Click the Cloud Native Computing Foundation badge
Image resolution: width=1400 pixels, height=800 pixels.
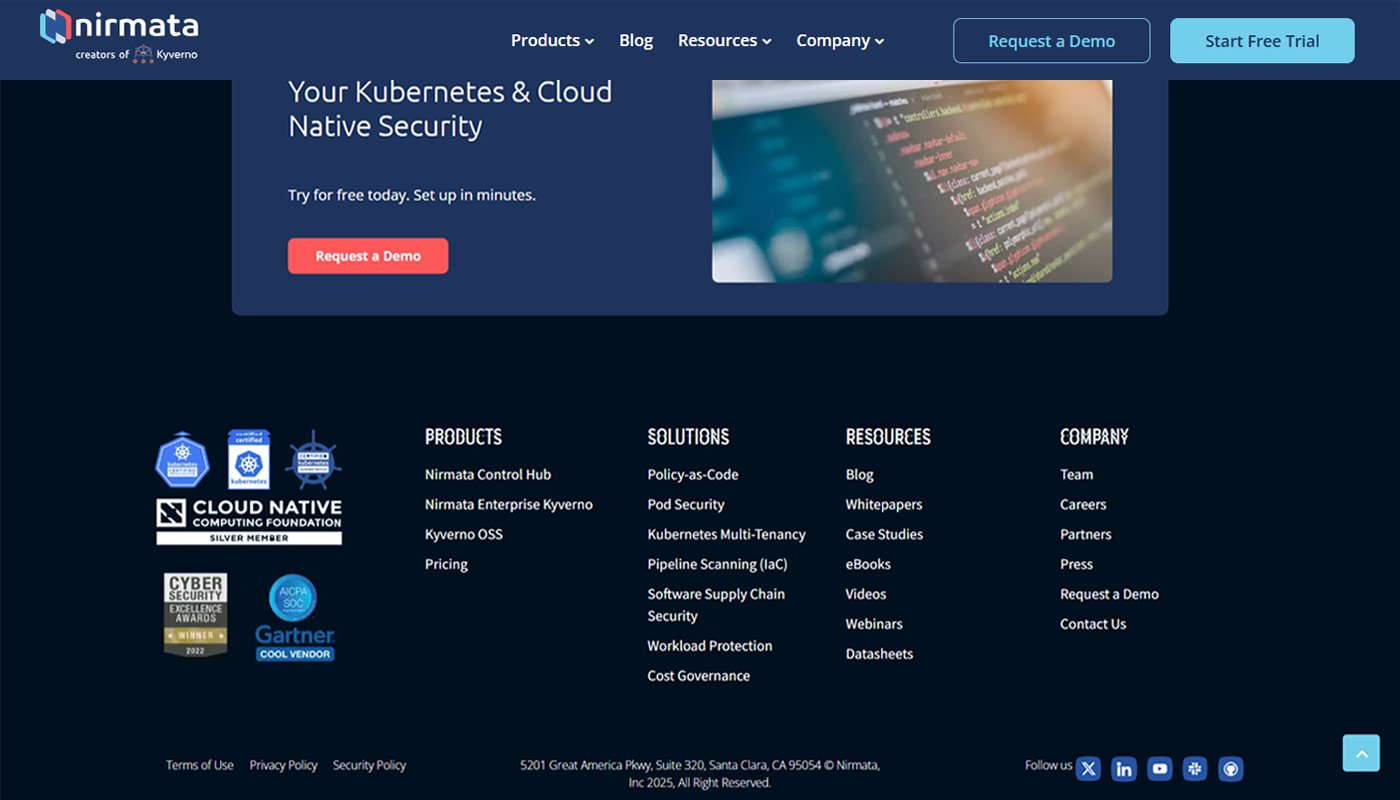249,521
